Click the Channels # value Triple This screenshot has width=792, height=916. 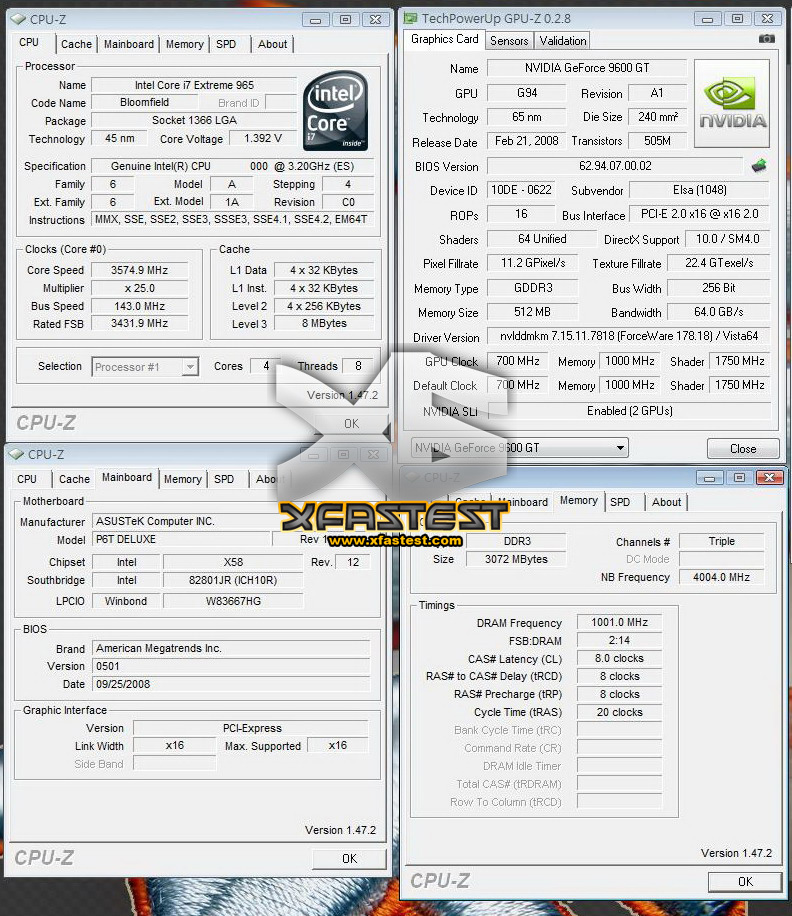[x=721, y=541]
